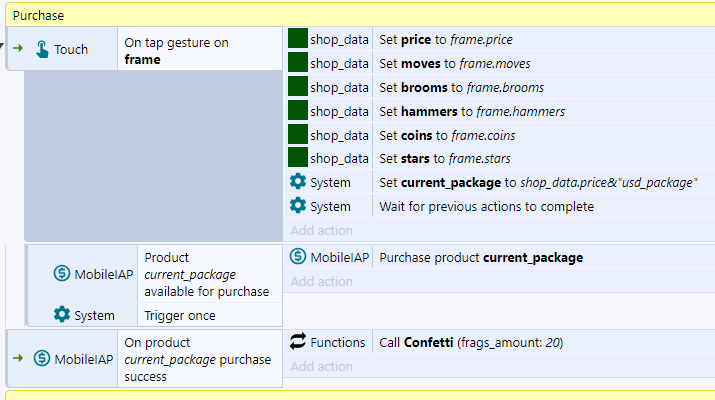Viewport: 715px width, 400px height.
Task: Select Product current_package available for purchase condition
Action: 207,274
